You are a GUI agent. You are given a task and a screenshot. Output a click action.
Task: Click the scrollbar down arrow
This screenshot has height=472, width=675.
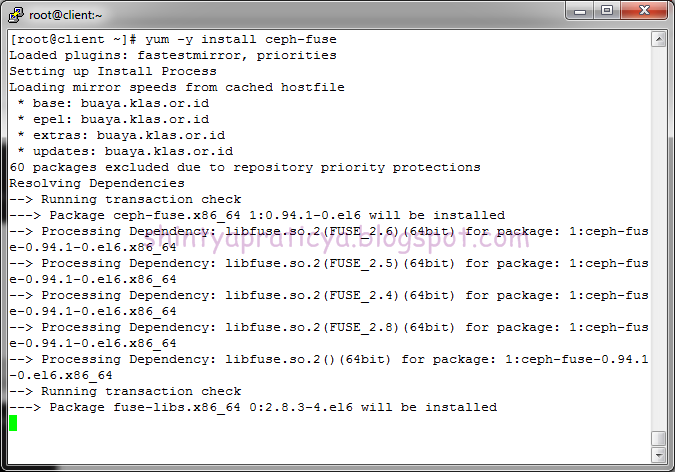coord(659,455)
